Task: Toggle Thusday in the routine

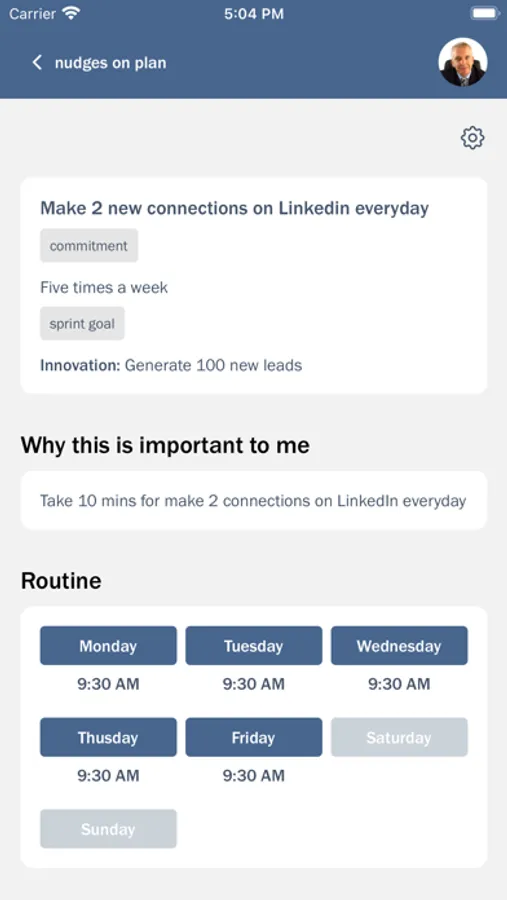Action: pyautogui.click(x=109, y=737)
